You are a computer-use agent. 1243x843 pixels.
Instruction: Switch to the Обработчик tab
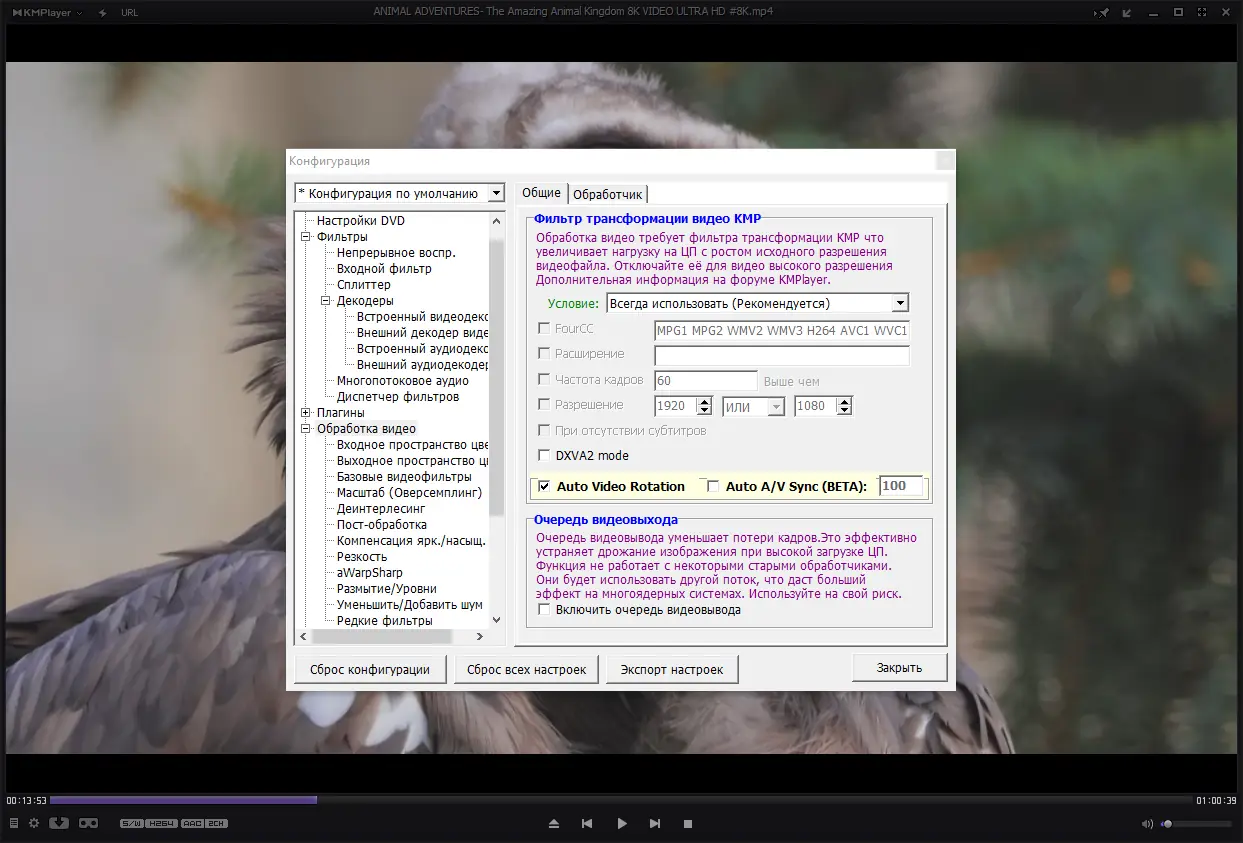tap(608, 194)
